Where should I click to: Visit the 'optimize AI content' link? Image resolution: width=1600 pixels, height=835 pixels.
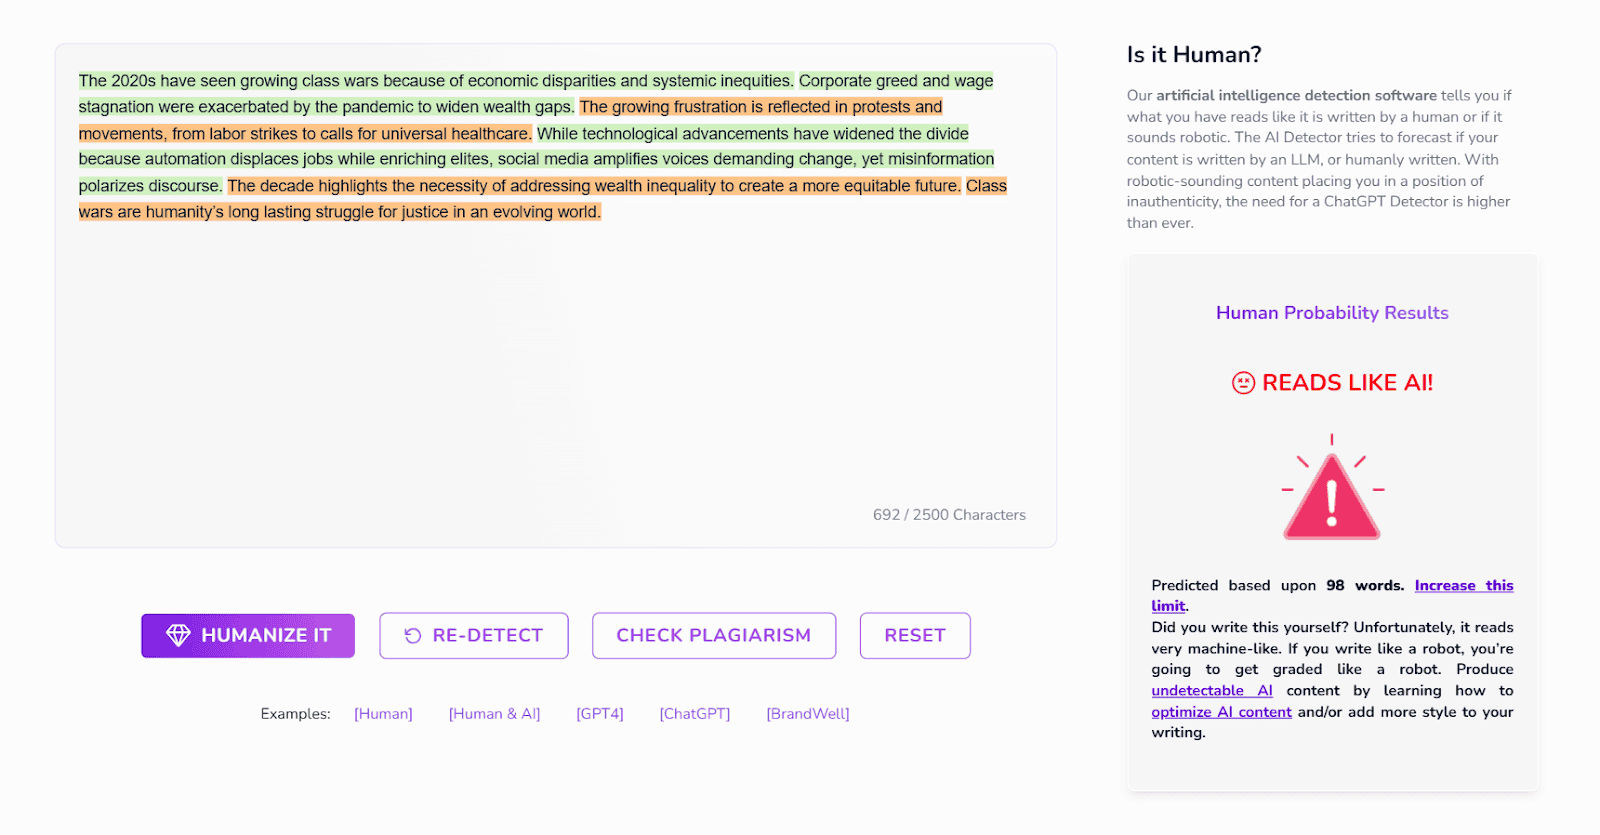(1221, 712)
